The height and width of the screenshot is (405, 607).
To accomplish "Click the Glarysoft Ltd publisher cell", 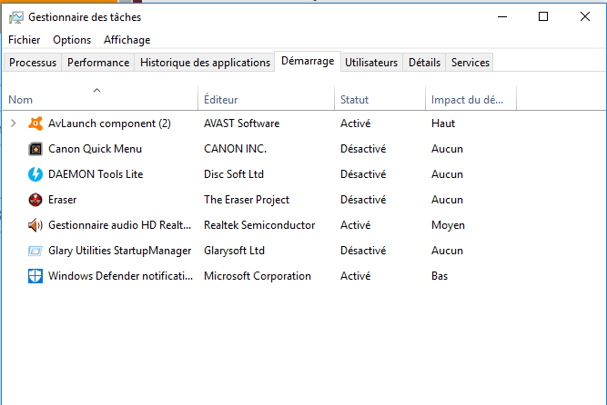I will tap(234, 251).
